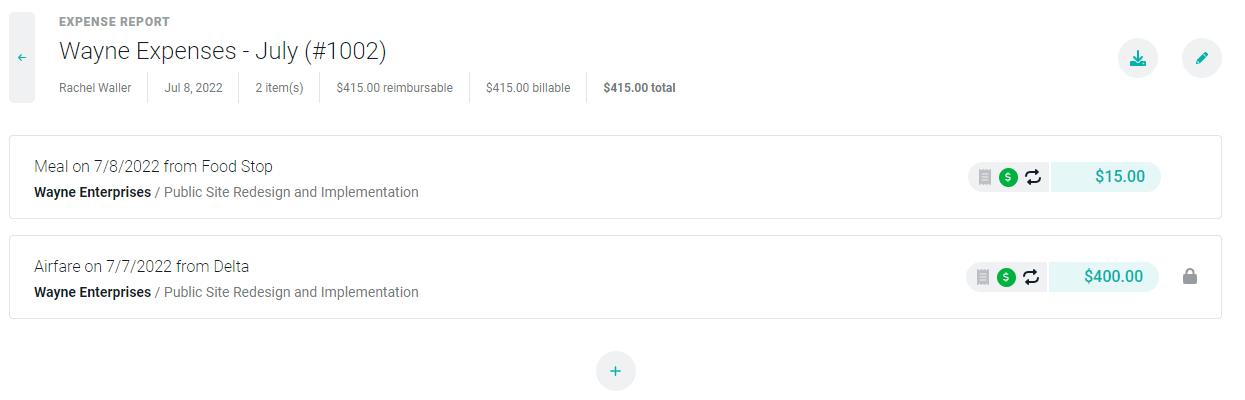
Task: Edit the expense report with pencil icon
Action: 1201,58
